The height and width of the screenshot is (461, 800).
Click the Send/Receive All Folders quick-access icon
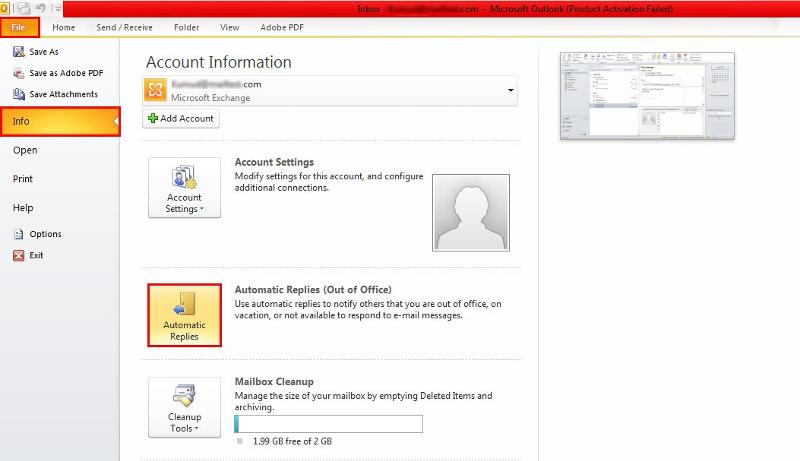coord(23,8)
